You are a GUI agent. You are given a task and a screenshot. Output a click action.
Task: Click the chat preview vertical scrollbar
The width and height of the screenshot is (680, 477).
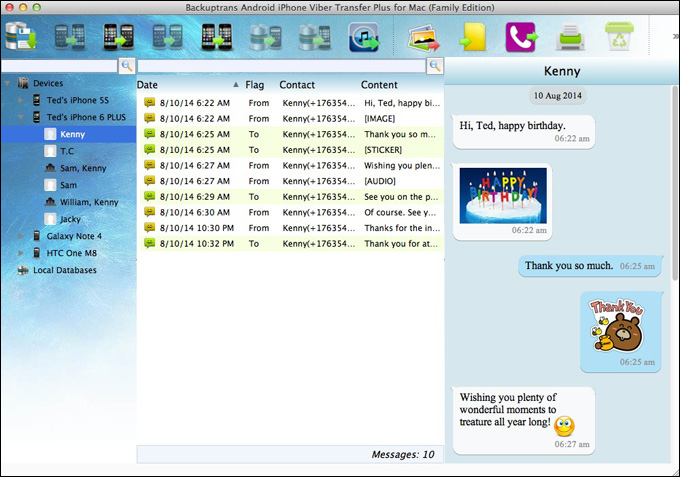(x=675, y=182)
